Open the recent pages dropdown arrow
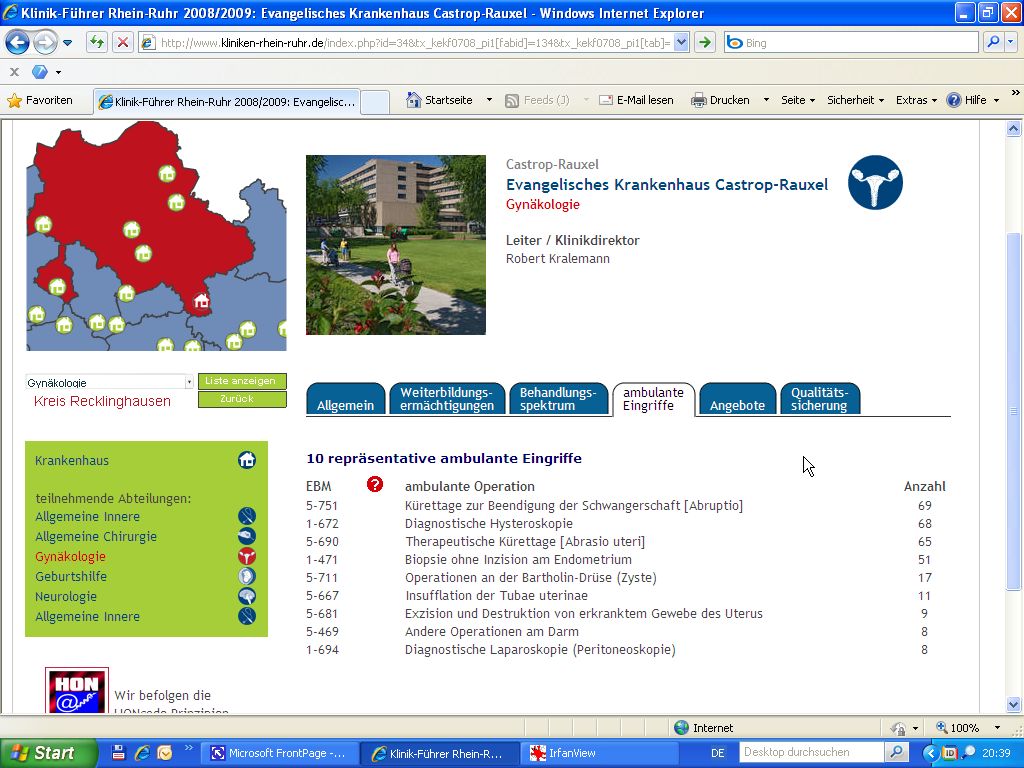The width and height of the screenshot is (1024, 768). pyautogui.click(x=67, y=43)
